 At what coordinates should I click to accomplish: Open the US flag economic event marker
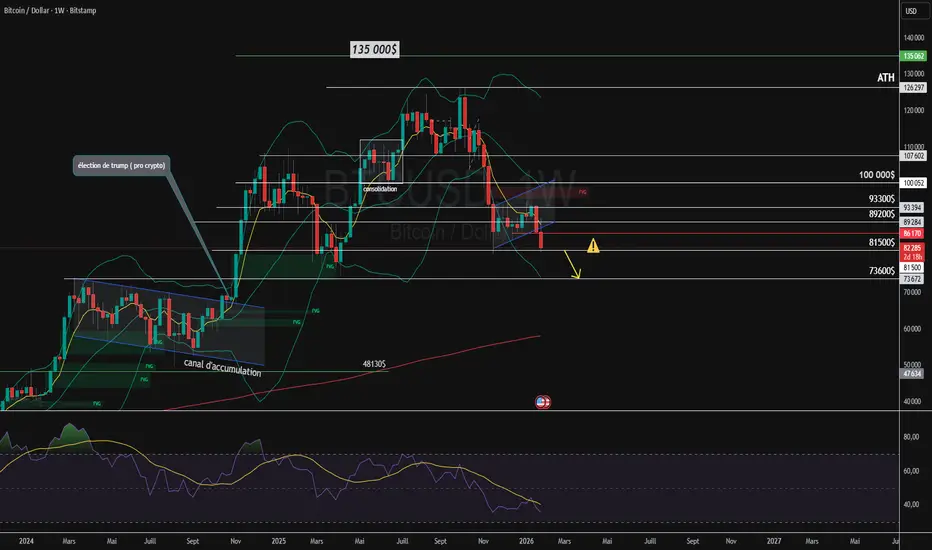(543, 403)
